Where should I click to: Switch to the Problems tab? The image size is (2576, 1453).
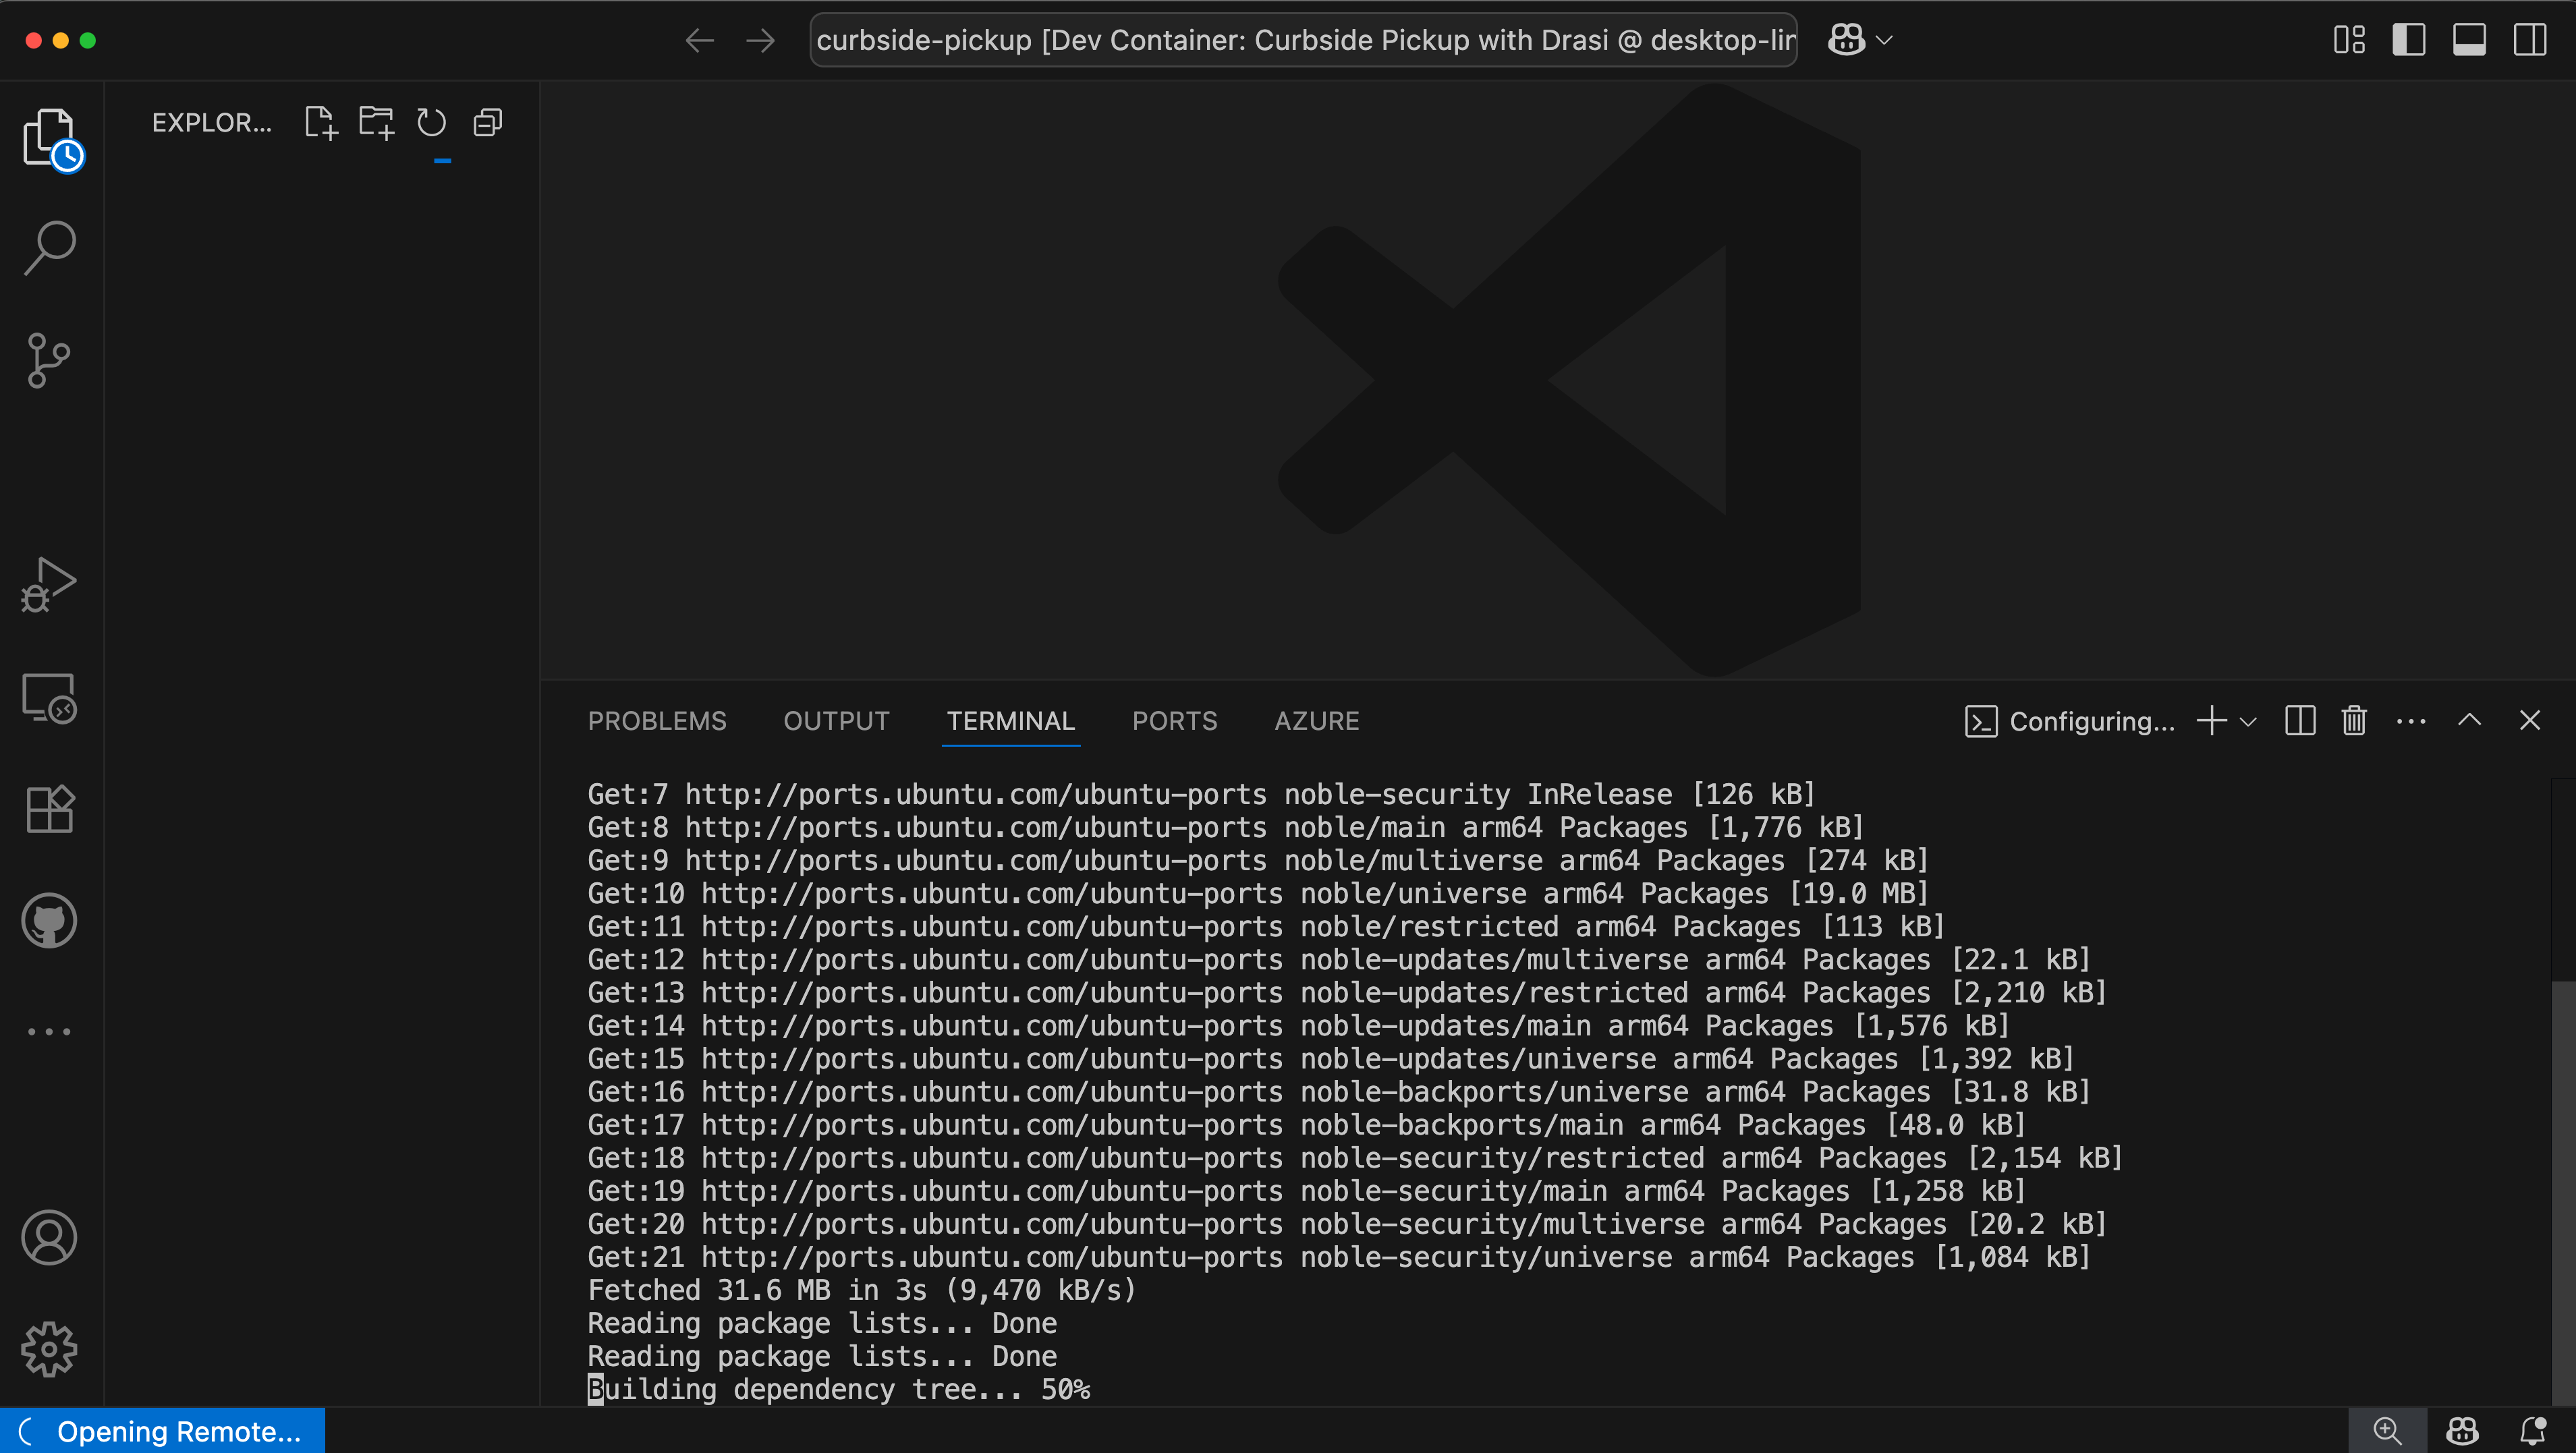(657, 720)
